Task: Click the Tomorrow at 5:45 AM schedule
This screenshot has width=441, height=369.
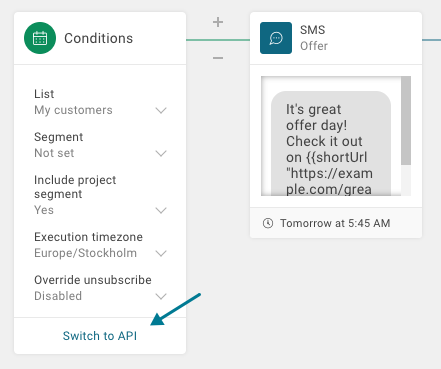Action: (x=335, y=223)
